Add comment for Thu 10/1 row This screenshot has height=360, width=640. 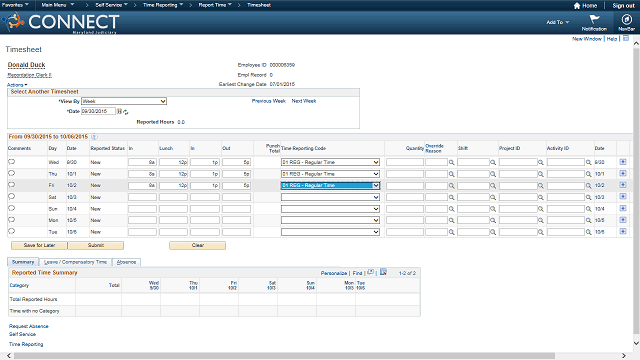(11, 173)
